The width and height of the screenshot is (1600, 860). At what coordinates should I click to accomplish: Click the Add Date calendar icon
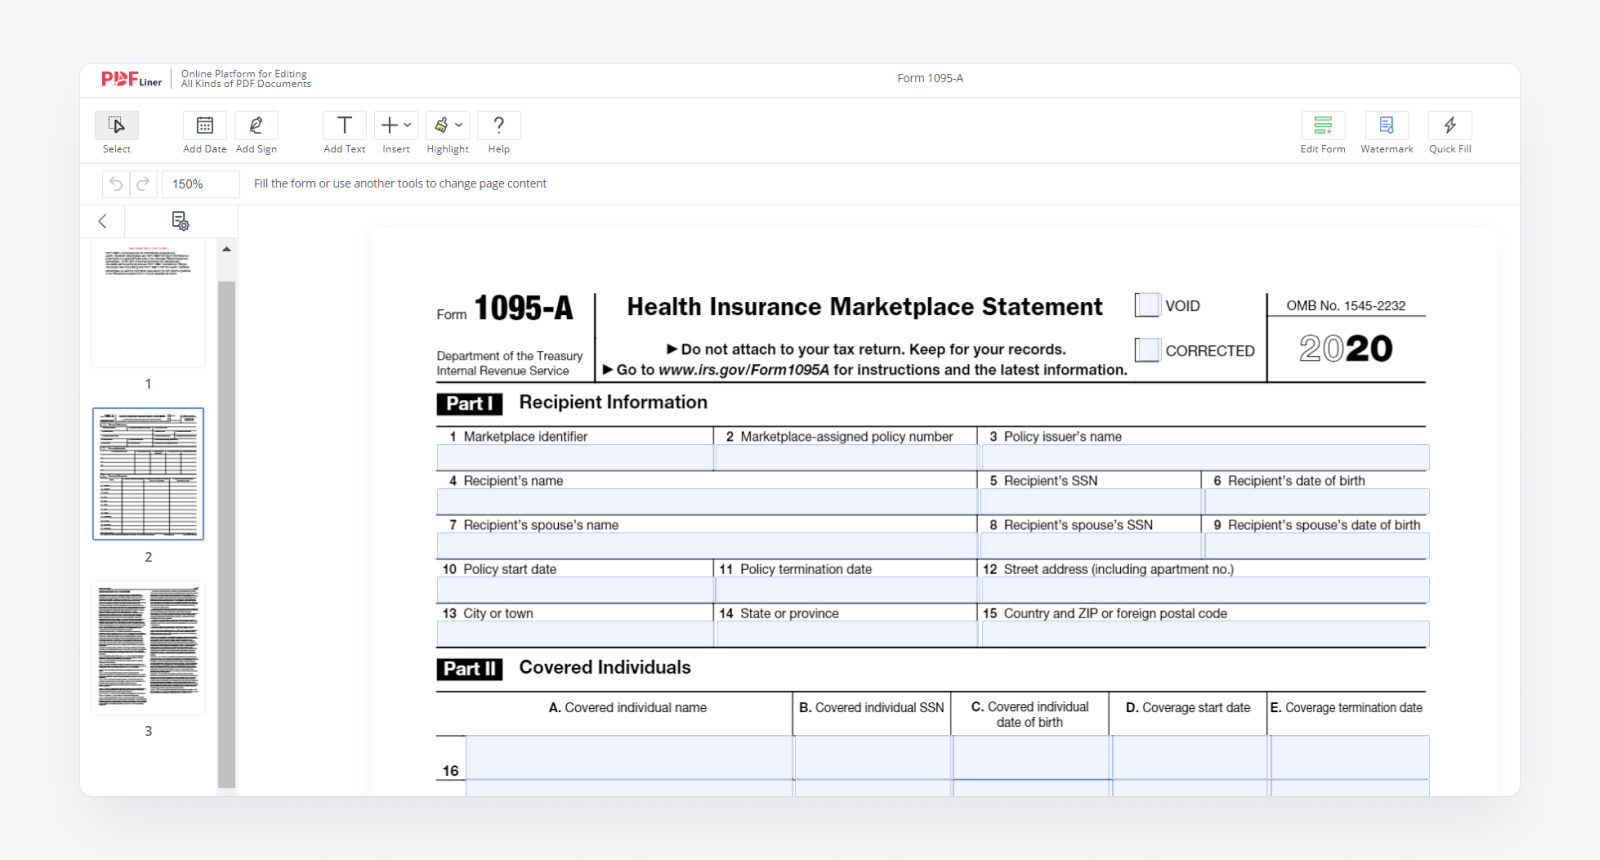(205, 125)
